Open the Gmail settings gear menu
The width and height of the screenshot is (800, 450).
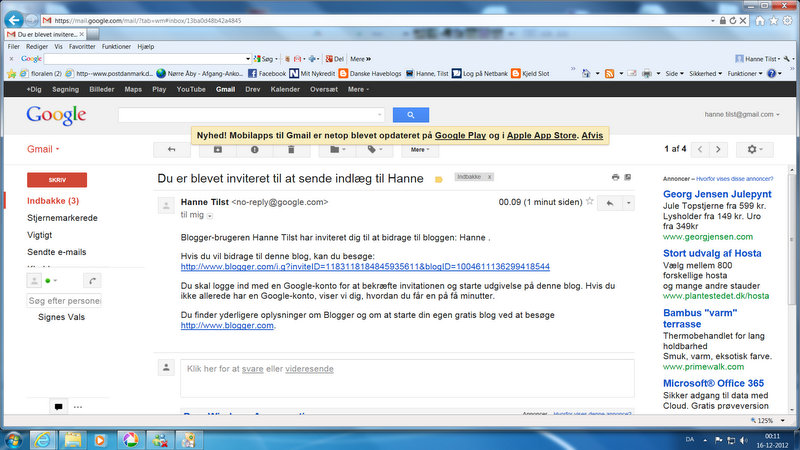[x=755, y=149]
